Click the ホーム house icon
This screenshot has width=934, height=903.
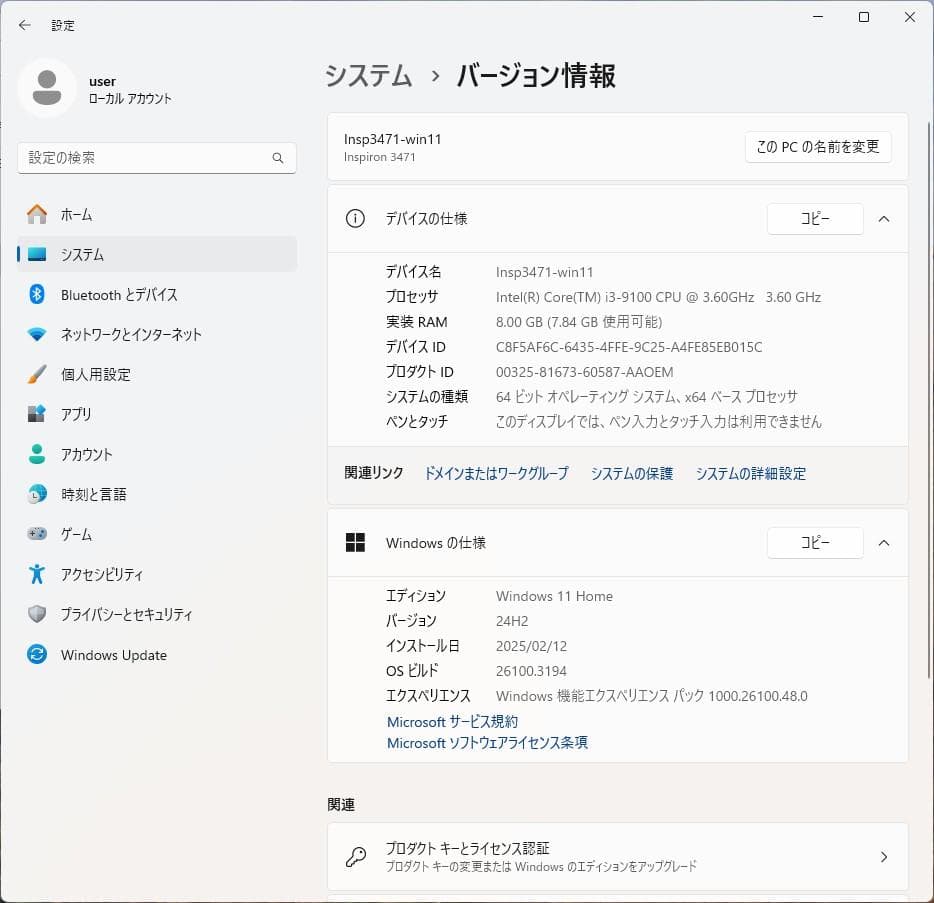[x=37, y=214]
